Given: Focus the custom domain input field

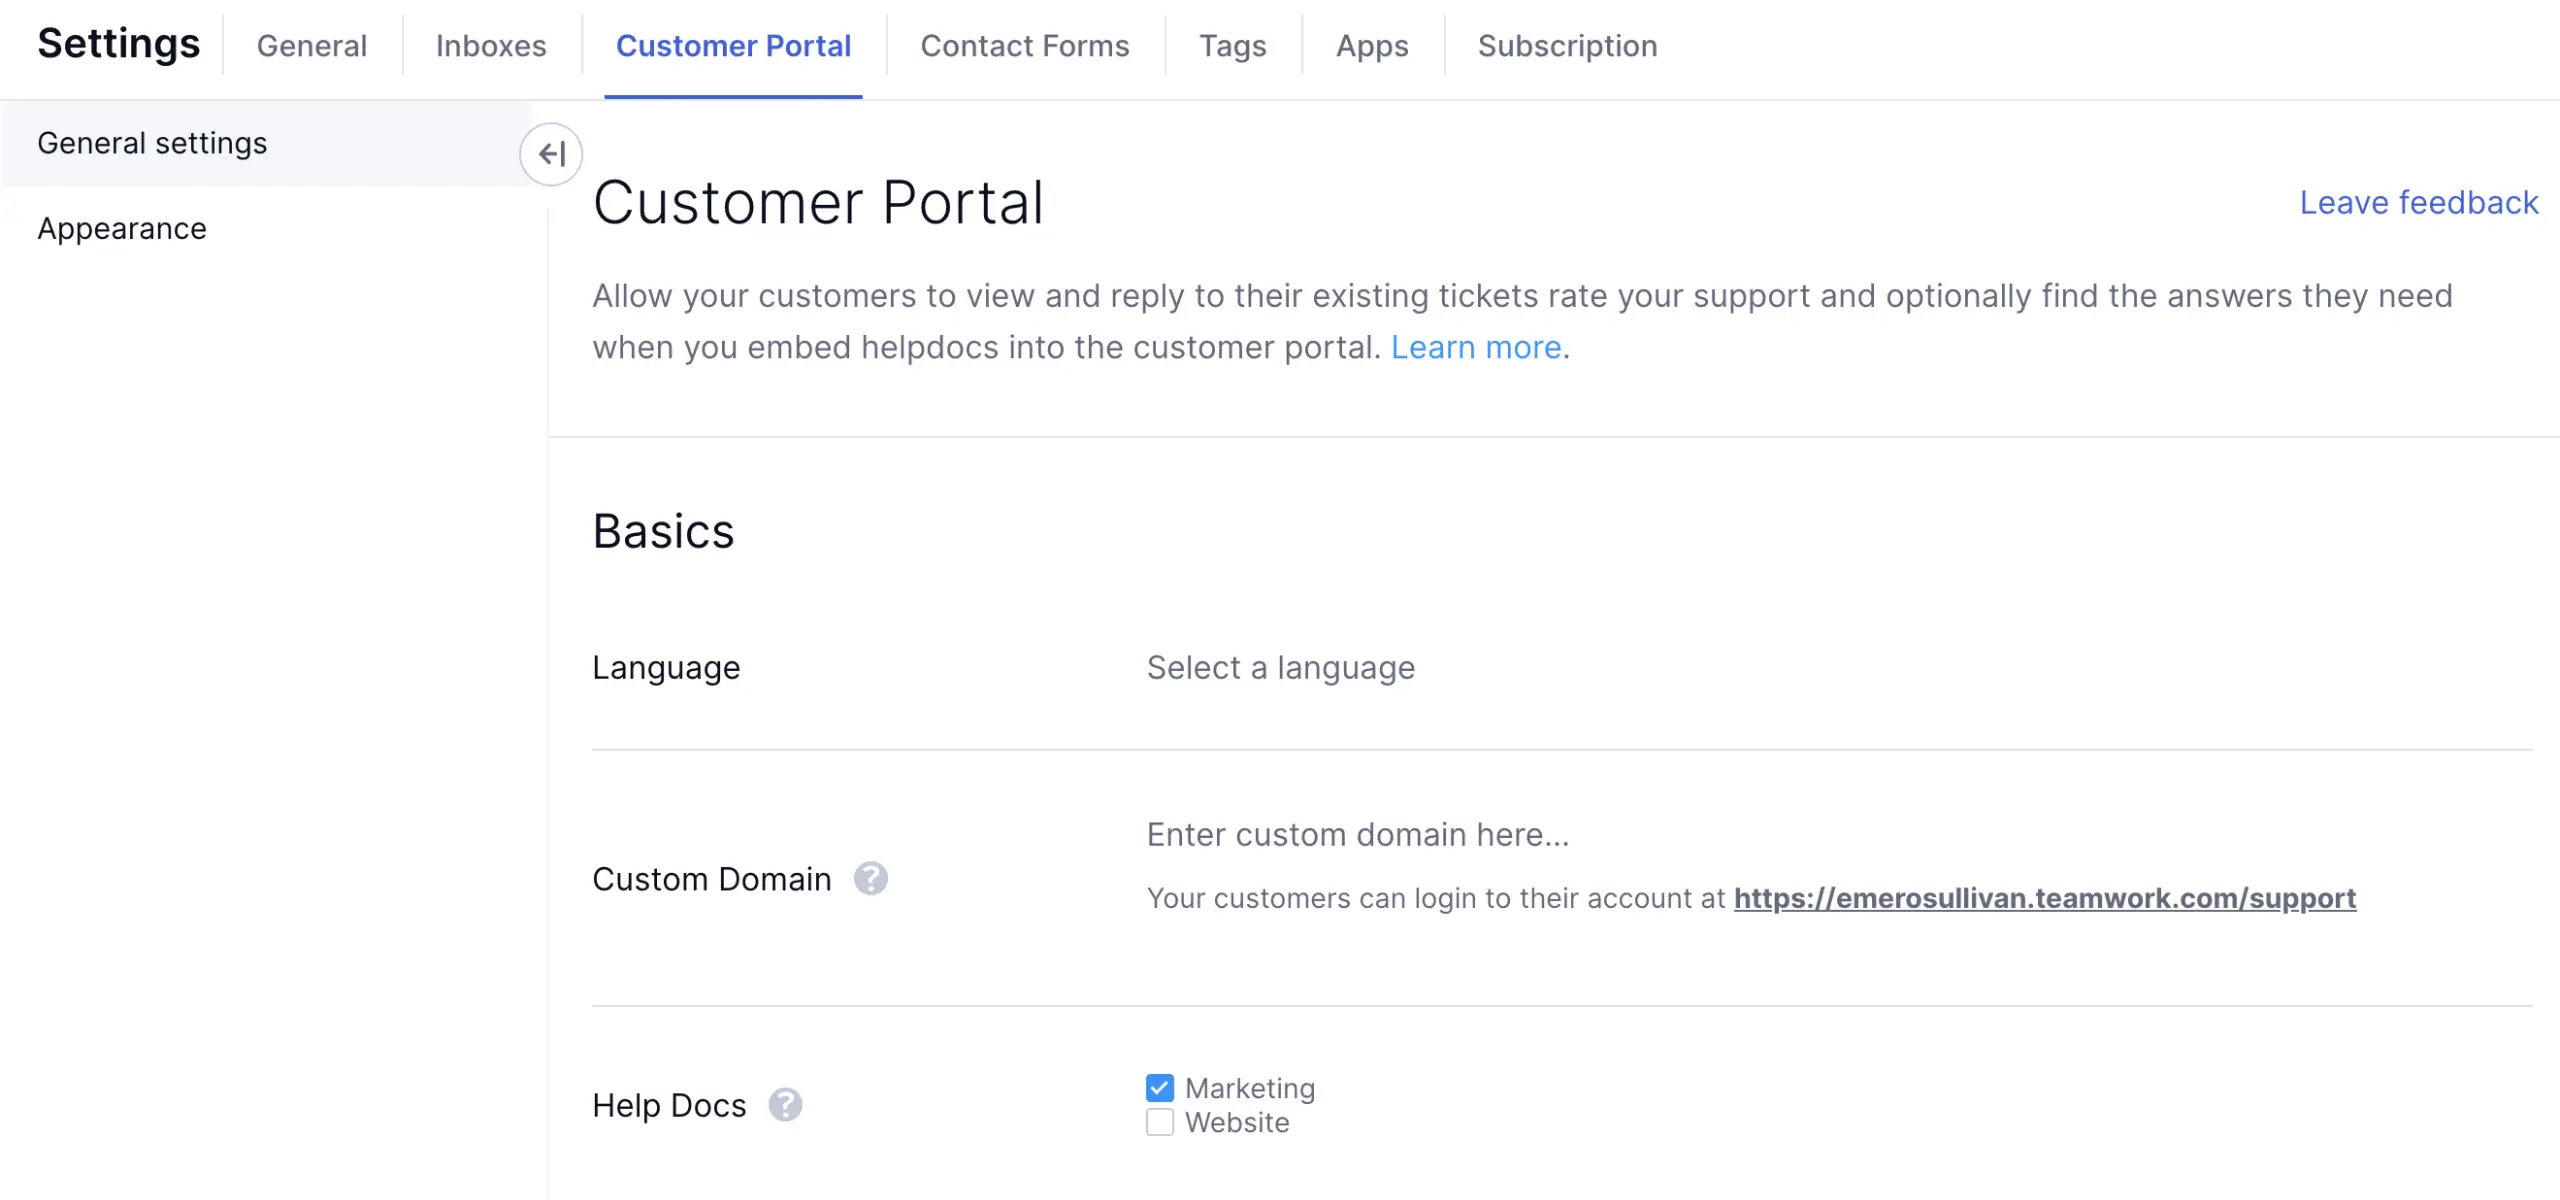Looking at the screenshot, I should (1357, 835).
